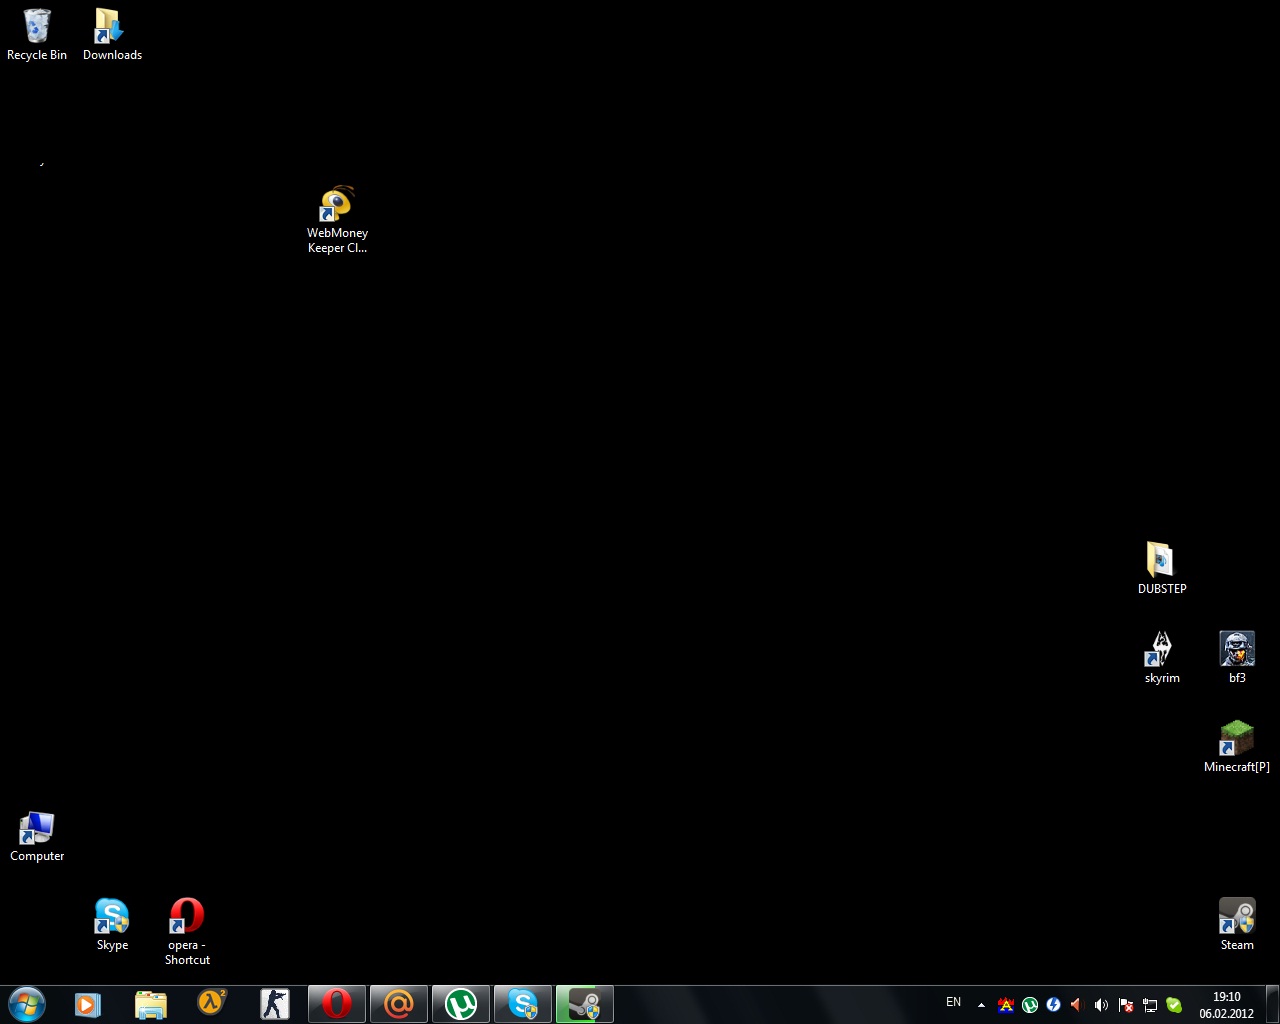Launch Counter-Strike from the taskbar
The height and width of the screenshot is (1024, 1280).
[274, 1004]
